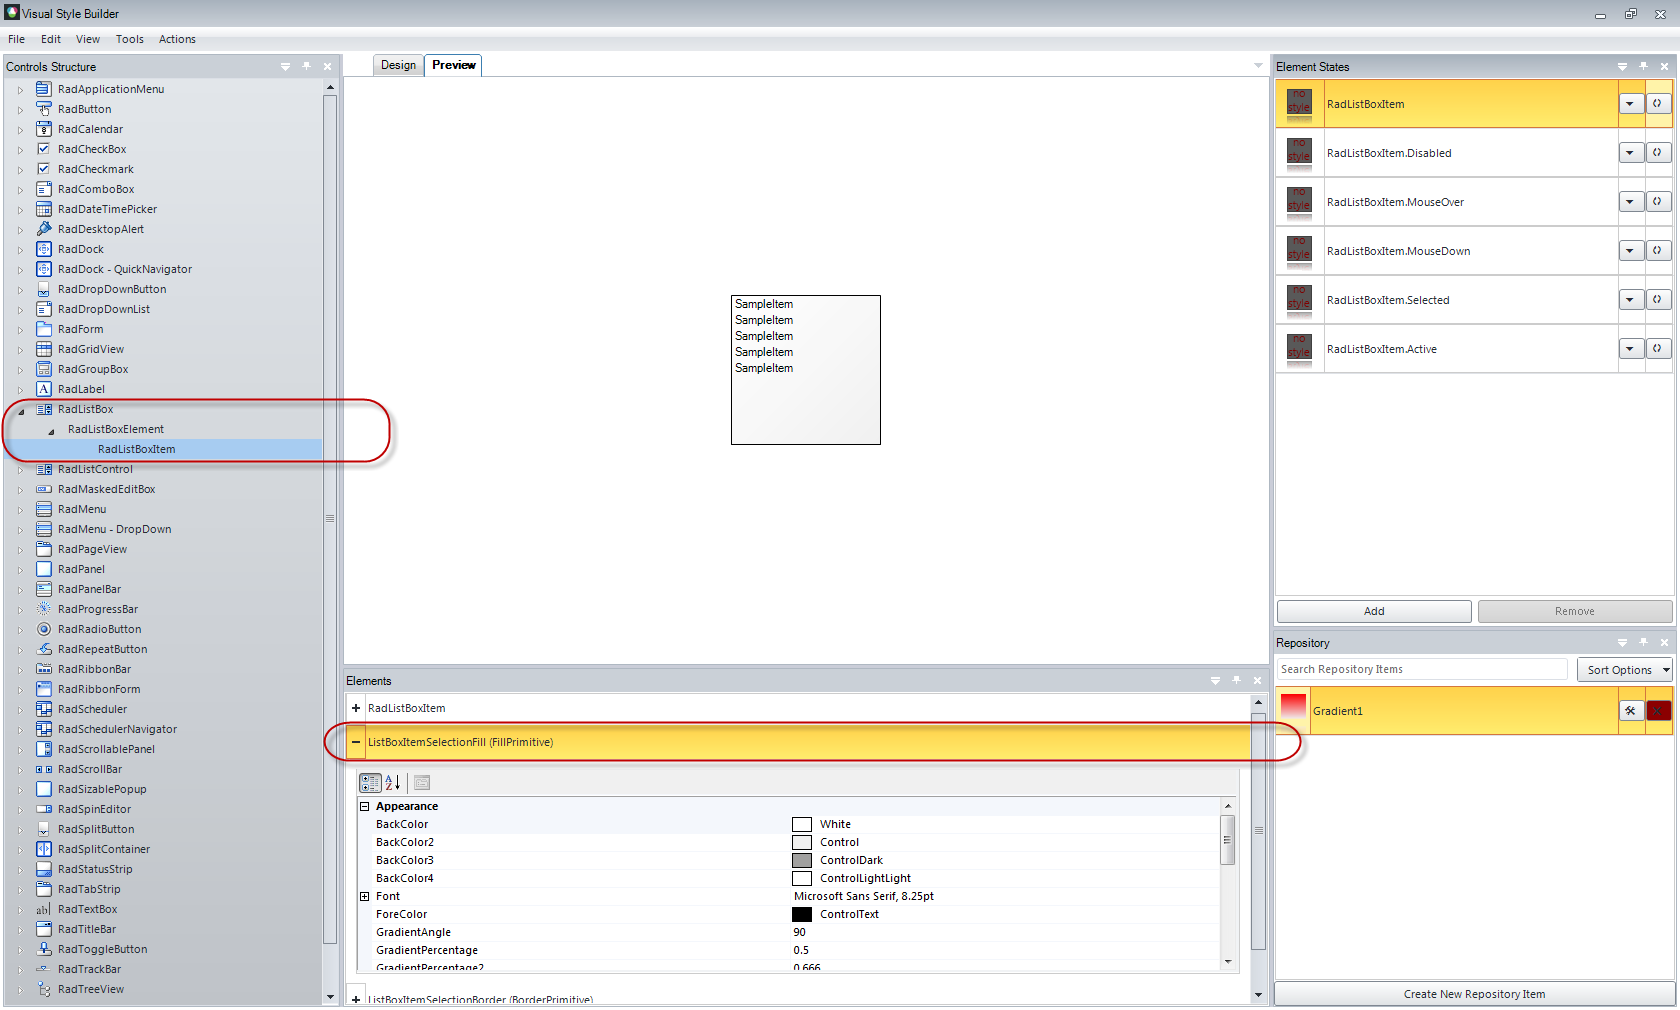Click the RadSplitContainer icon

click(44, 849)
